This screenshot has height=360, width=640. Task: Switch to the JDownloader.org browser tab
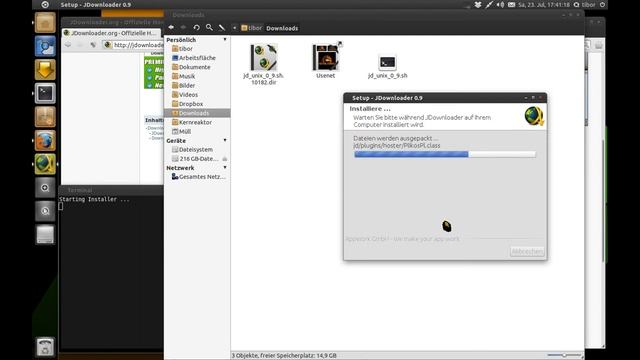click(x=111, y=33)
